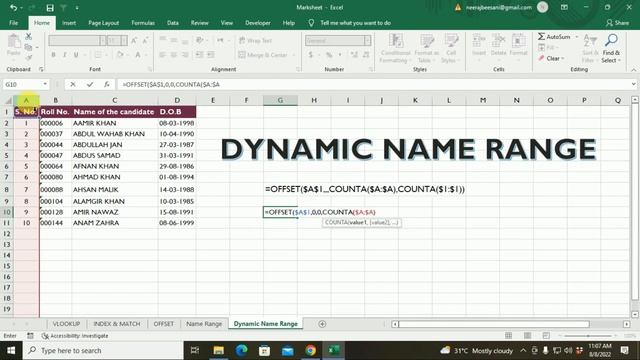Click the Select All corner triangle

(8, 100)
